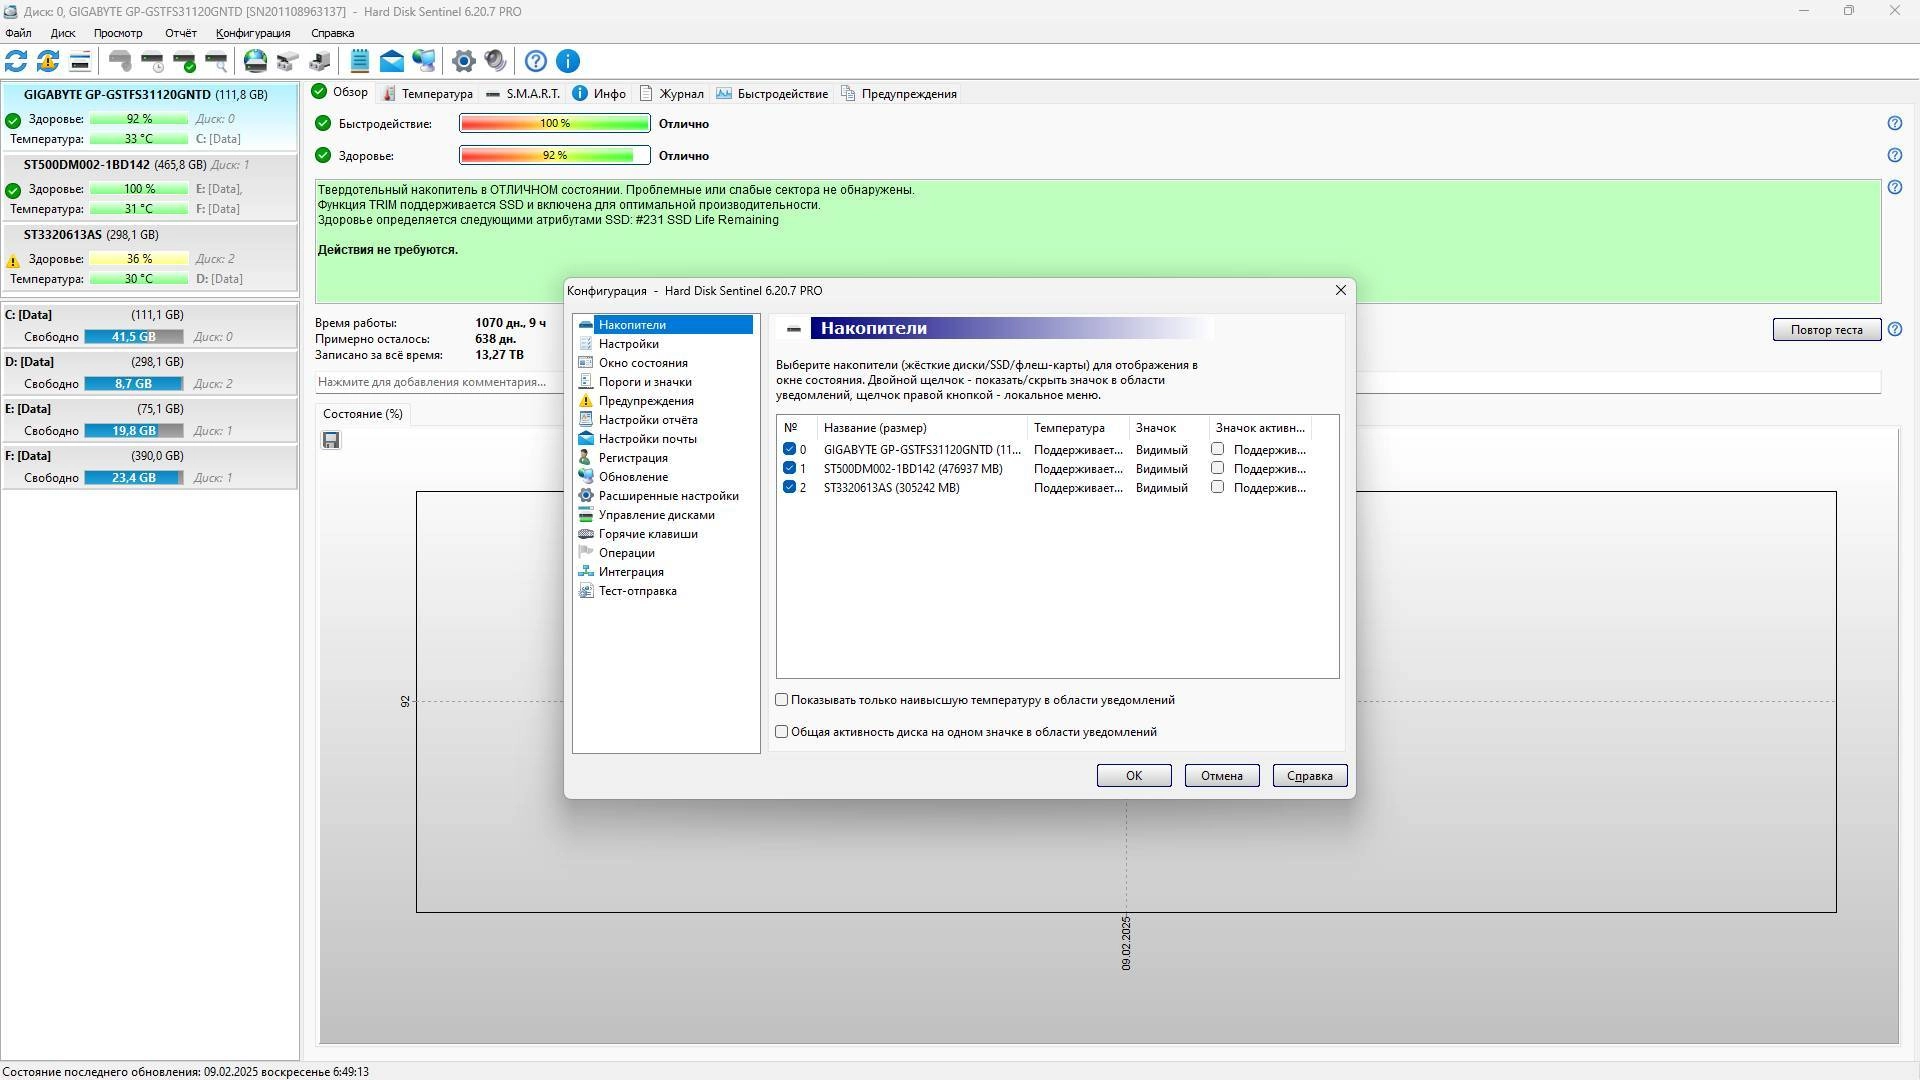Viewport: 1920px width, 1080px height.
Task: Sort drive list by Температура column header
Action: [x=1078, y=428]
